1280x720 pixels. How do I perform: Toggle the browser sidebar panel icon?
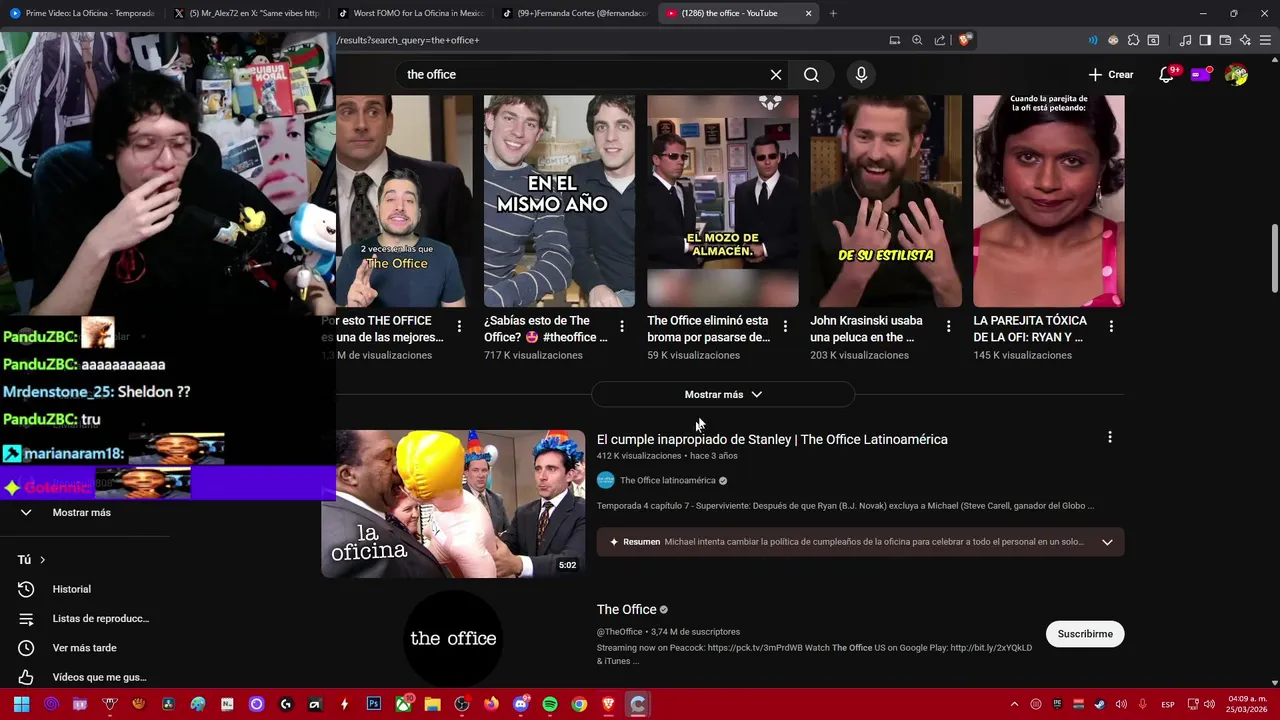(1205, 40)
